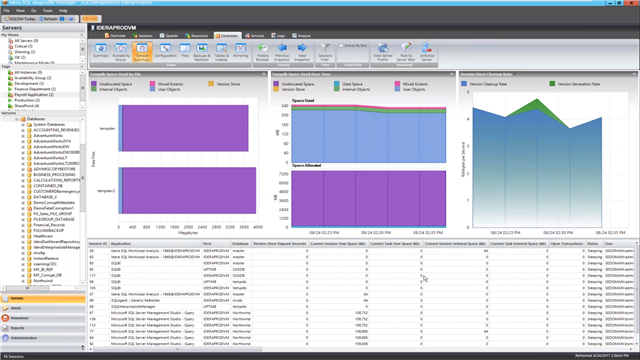Open the dropdown arrow beside Refresh

tap(71, 19)
